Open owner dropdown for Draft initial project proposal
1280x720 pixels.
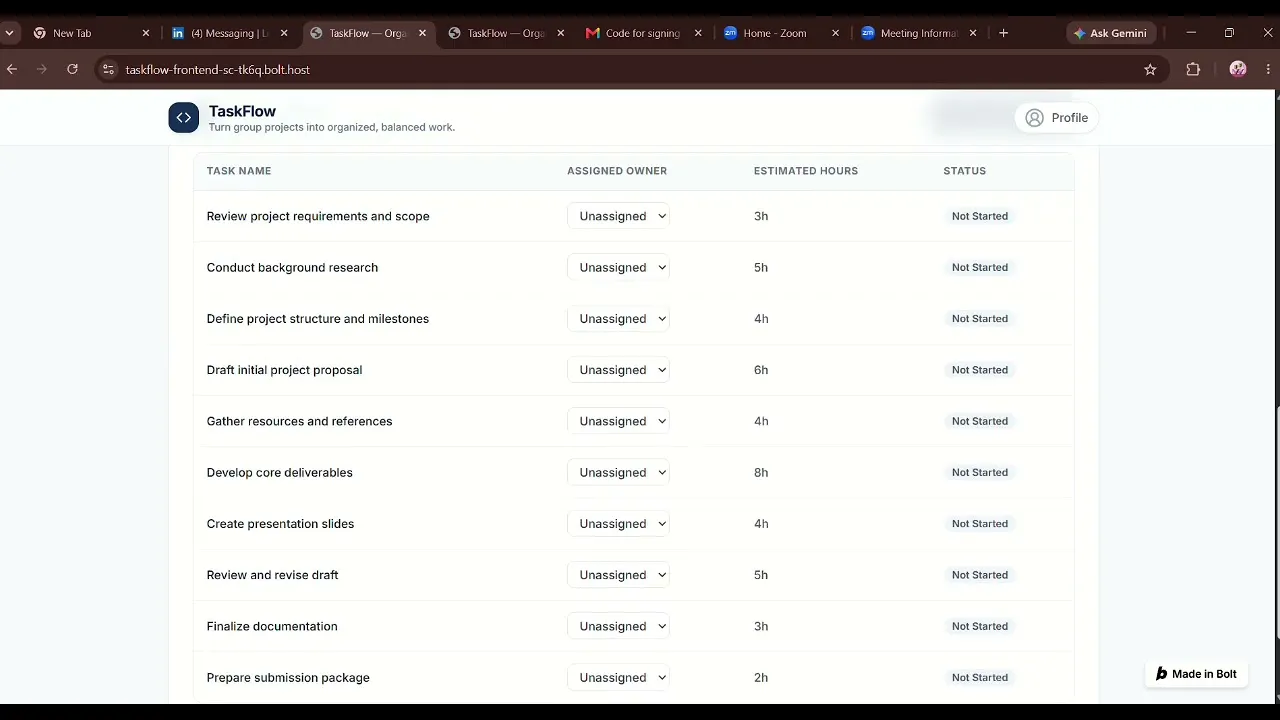pyautogui.click(x=618, y=370)
